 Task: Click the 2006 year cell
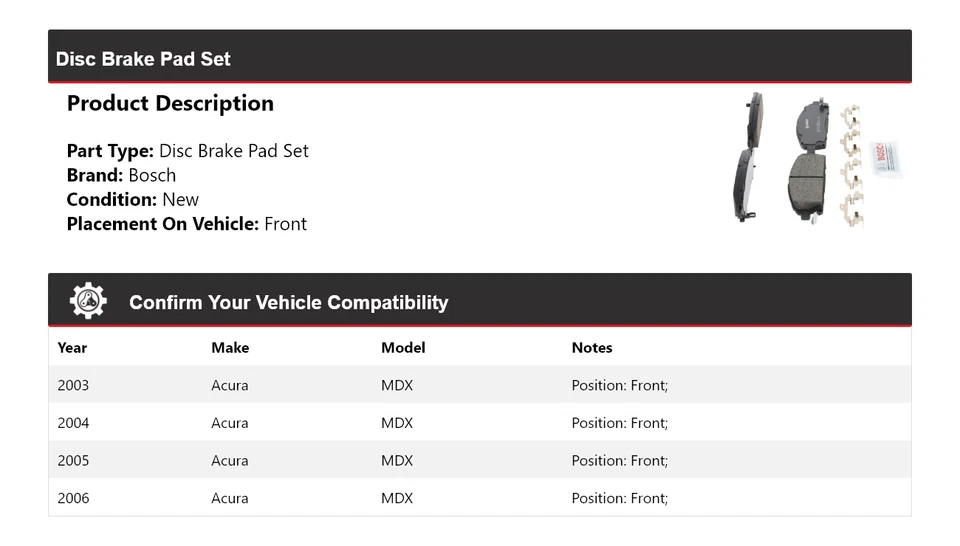tap(73, 498)
